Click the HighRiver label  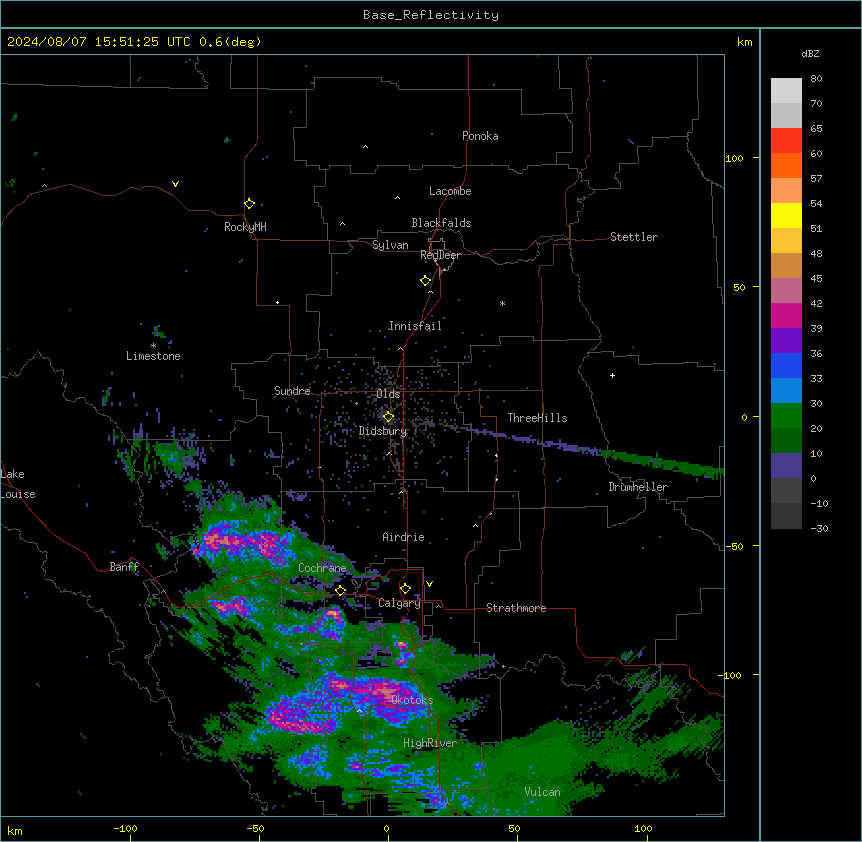point(430,743)
